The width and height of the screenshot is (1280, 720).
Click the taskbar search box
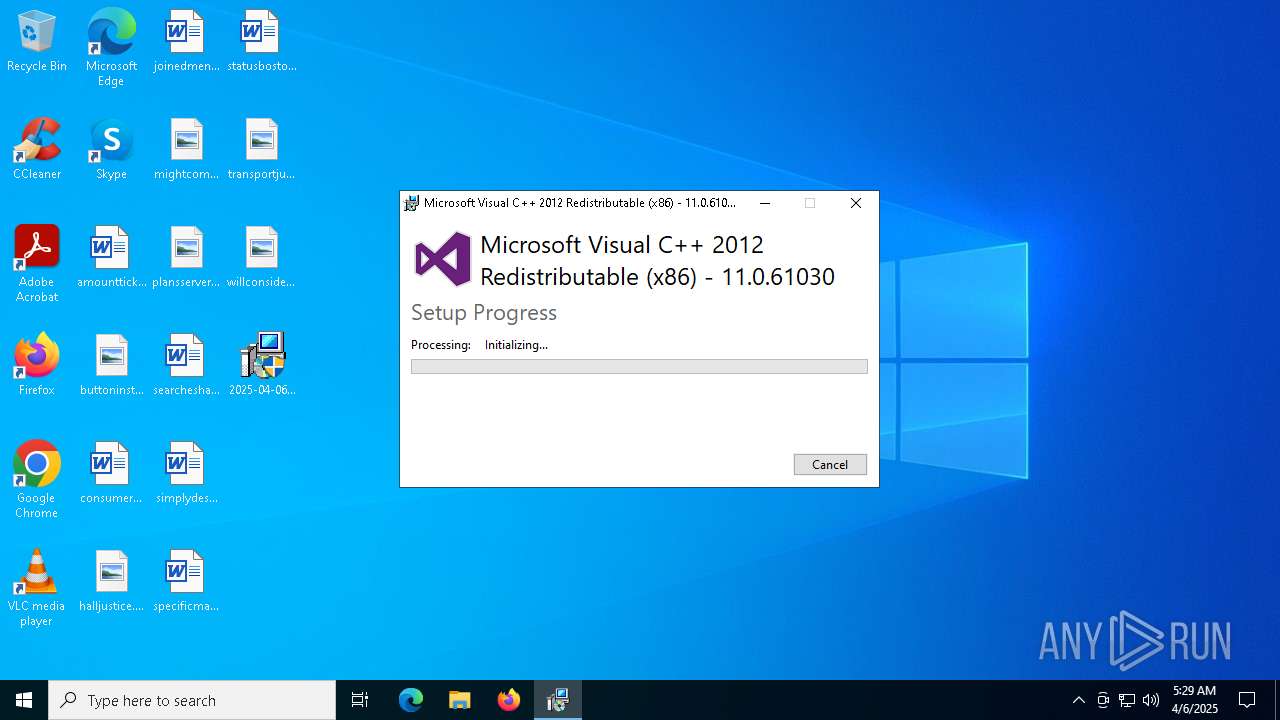pyautogui.click(x=192, y=700)
